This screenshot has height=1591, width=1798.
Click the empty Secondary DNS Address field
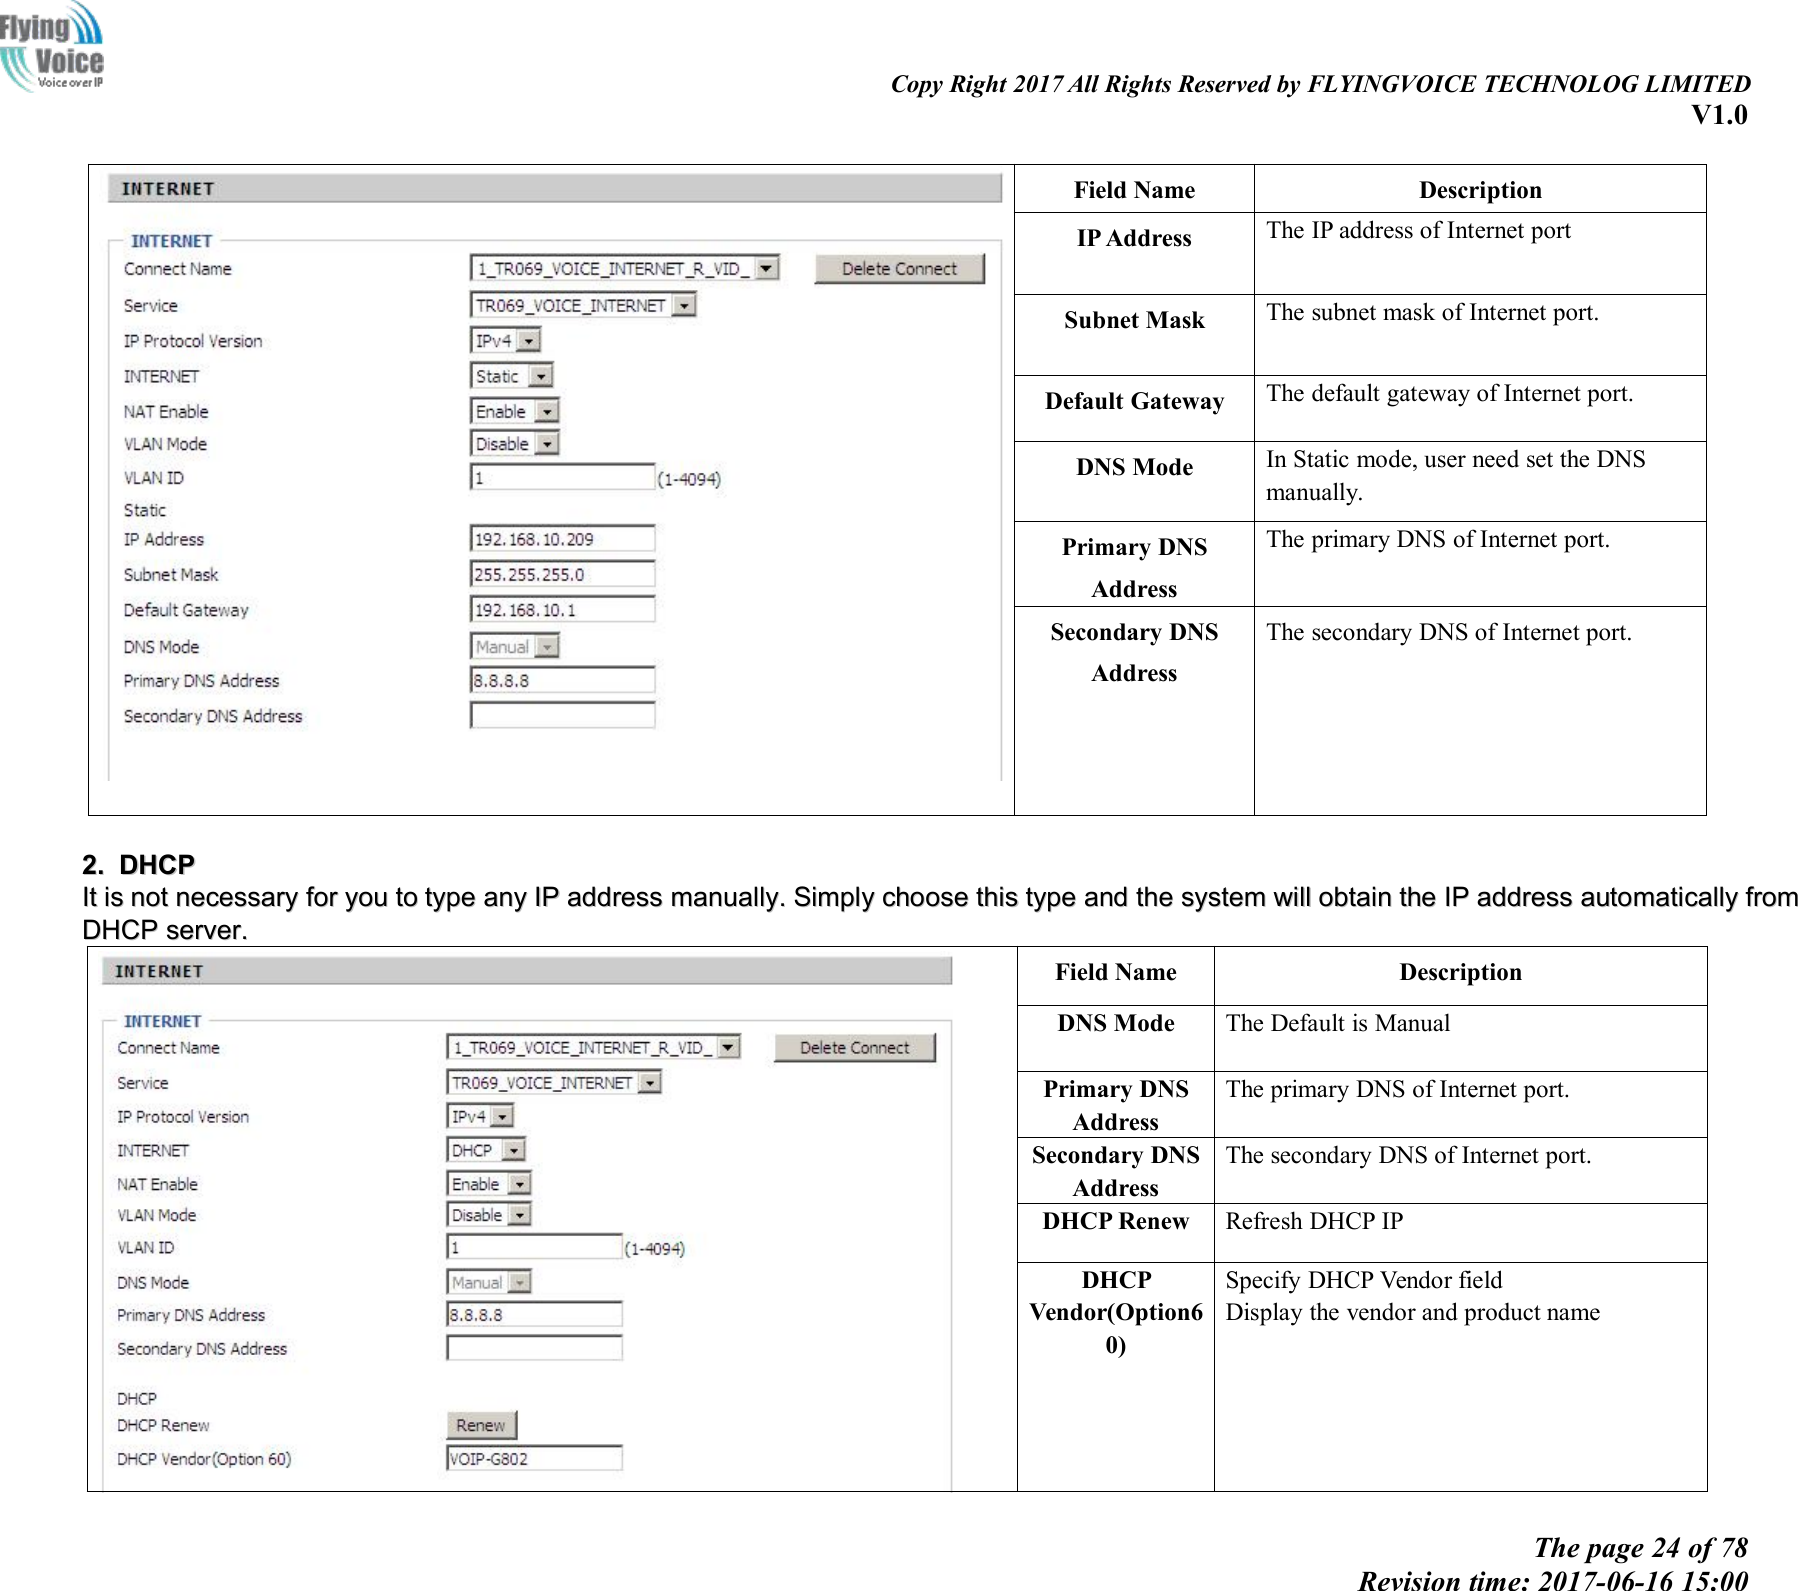click(x=560, y=715)
